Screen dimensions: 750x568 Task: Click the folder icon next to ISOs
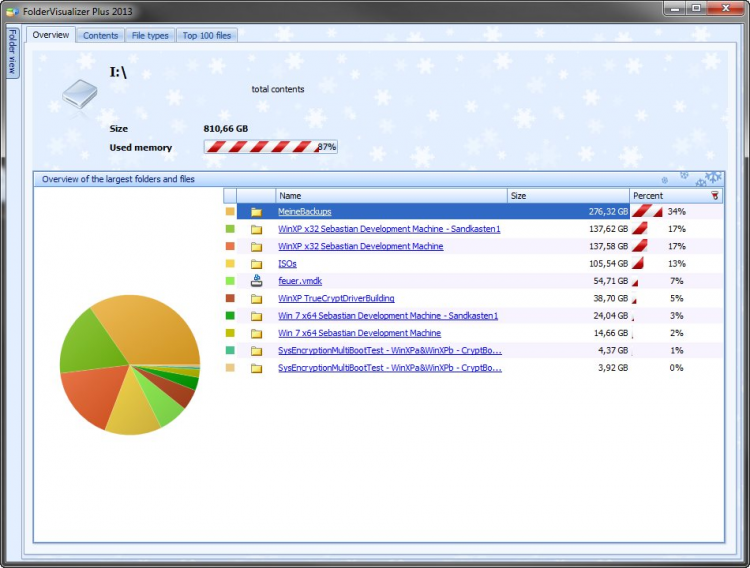pos(256,264)
